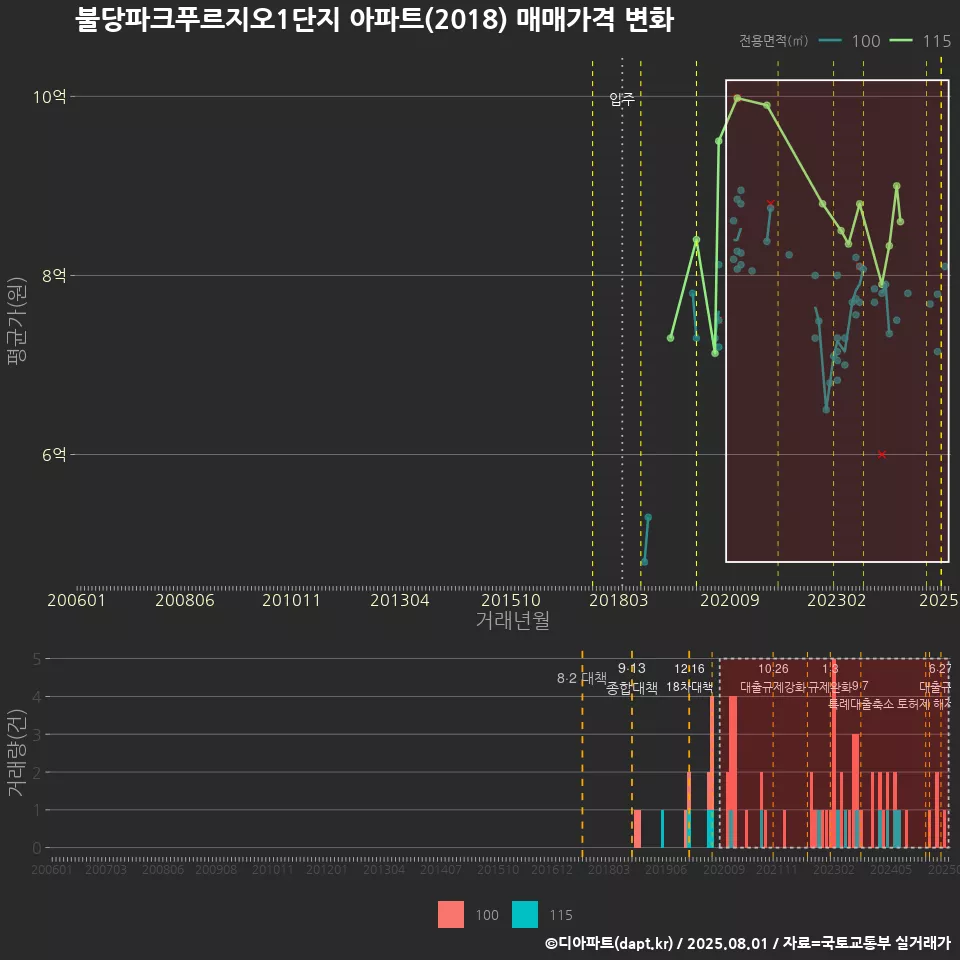Click 201510 on the price chart x-axis
Screen dimensions: 960x960
point(511,600)
